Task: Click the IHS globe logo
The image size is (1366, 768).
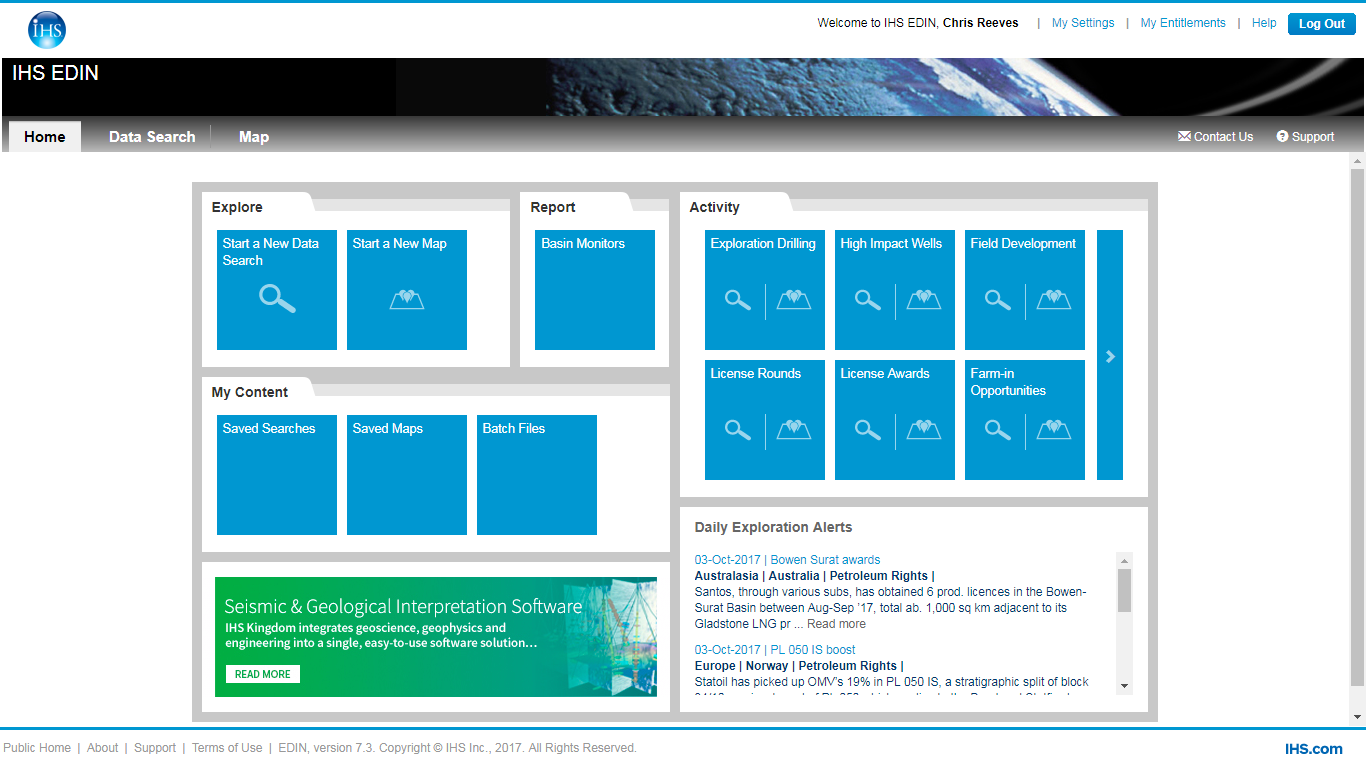Action: [47, 30]
